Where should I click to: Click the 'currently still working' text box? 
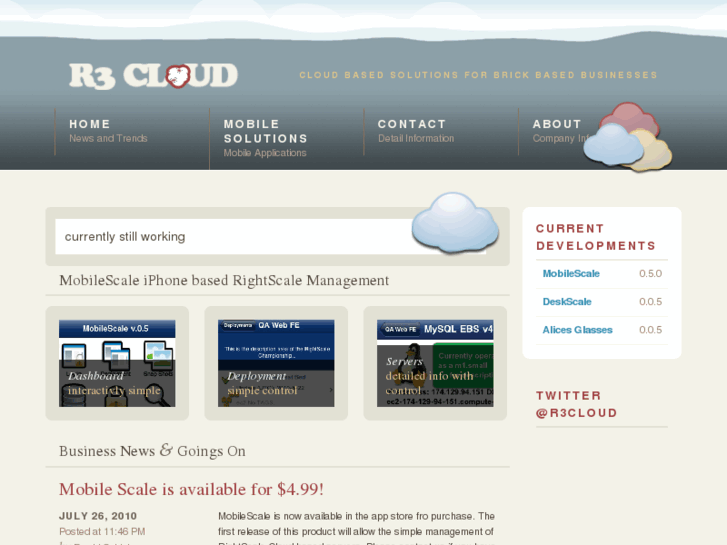[x=270, y=237]
